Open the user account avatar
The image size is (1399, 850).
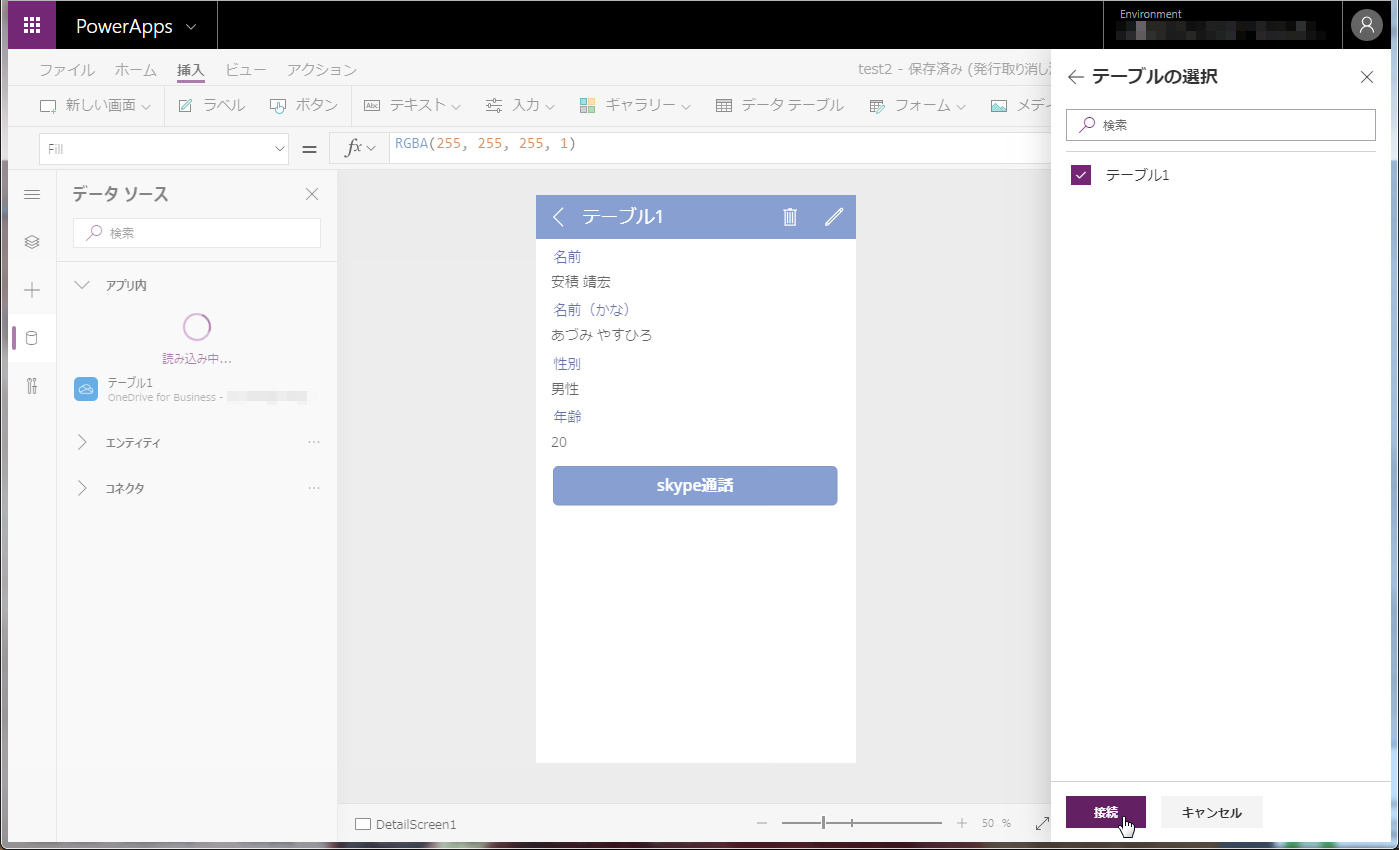(x=1366, y=25)
